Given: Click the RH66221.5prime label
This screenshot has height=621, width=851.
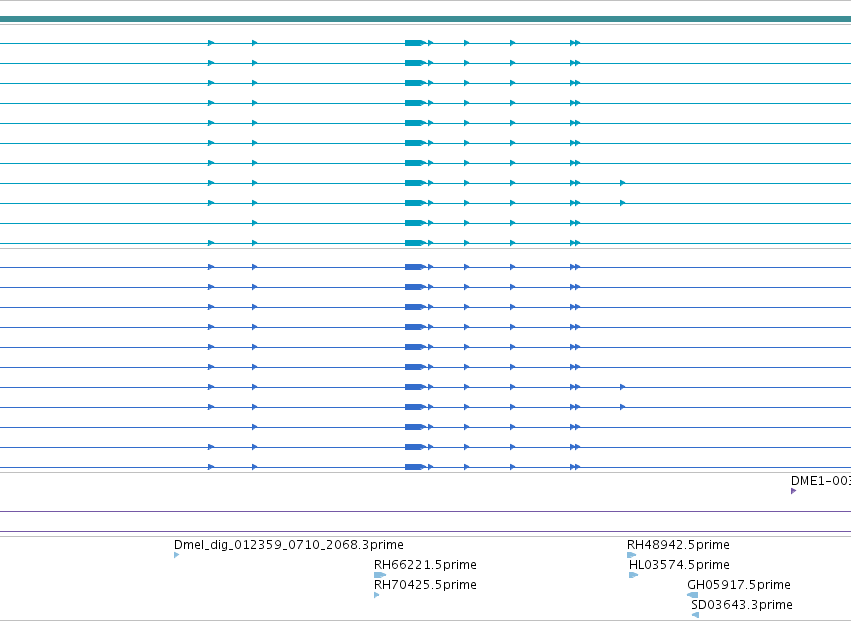Looking at the screenshot, I should click(x=425, y=565).
